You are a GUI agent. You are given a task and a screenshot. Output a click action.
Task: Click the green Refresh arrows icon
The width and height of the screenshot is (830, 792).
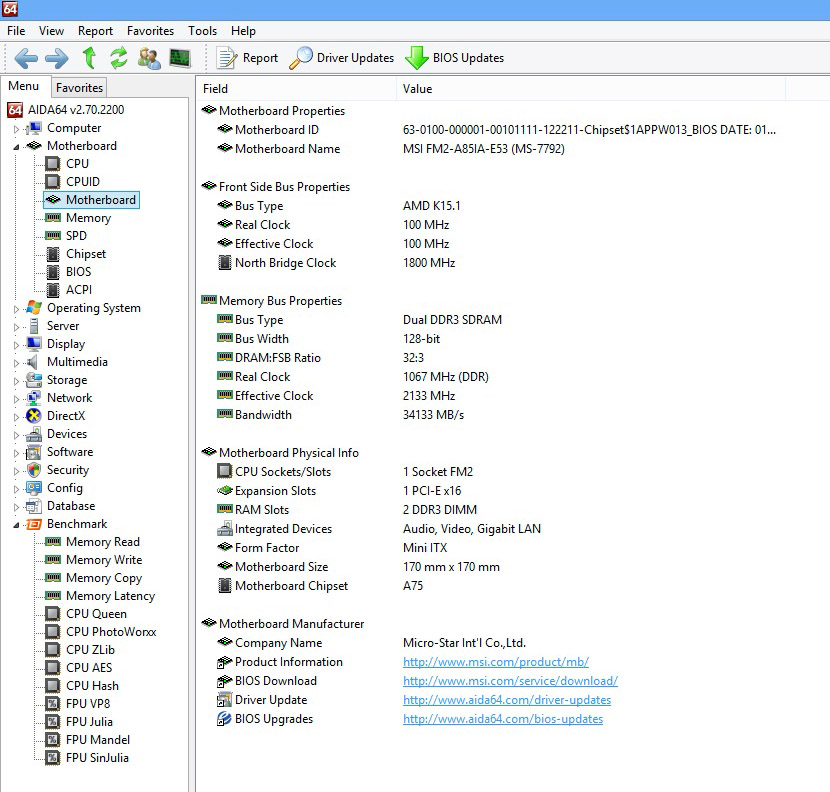pos(119,58)
